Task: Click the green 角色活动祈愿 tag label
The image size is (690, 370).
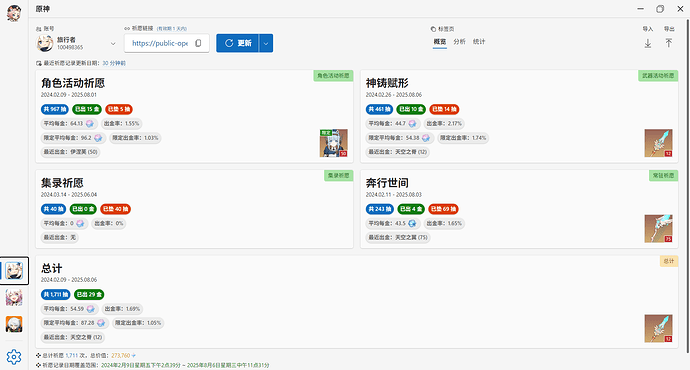Action: coord(334,76)
